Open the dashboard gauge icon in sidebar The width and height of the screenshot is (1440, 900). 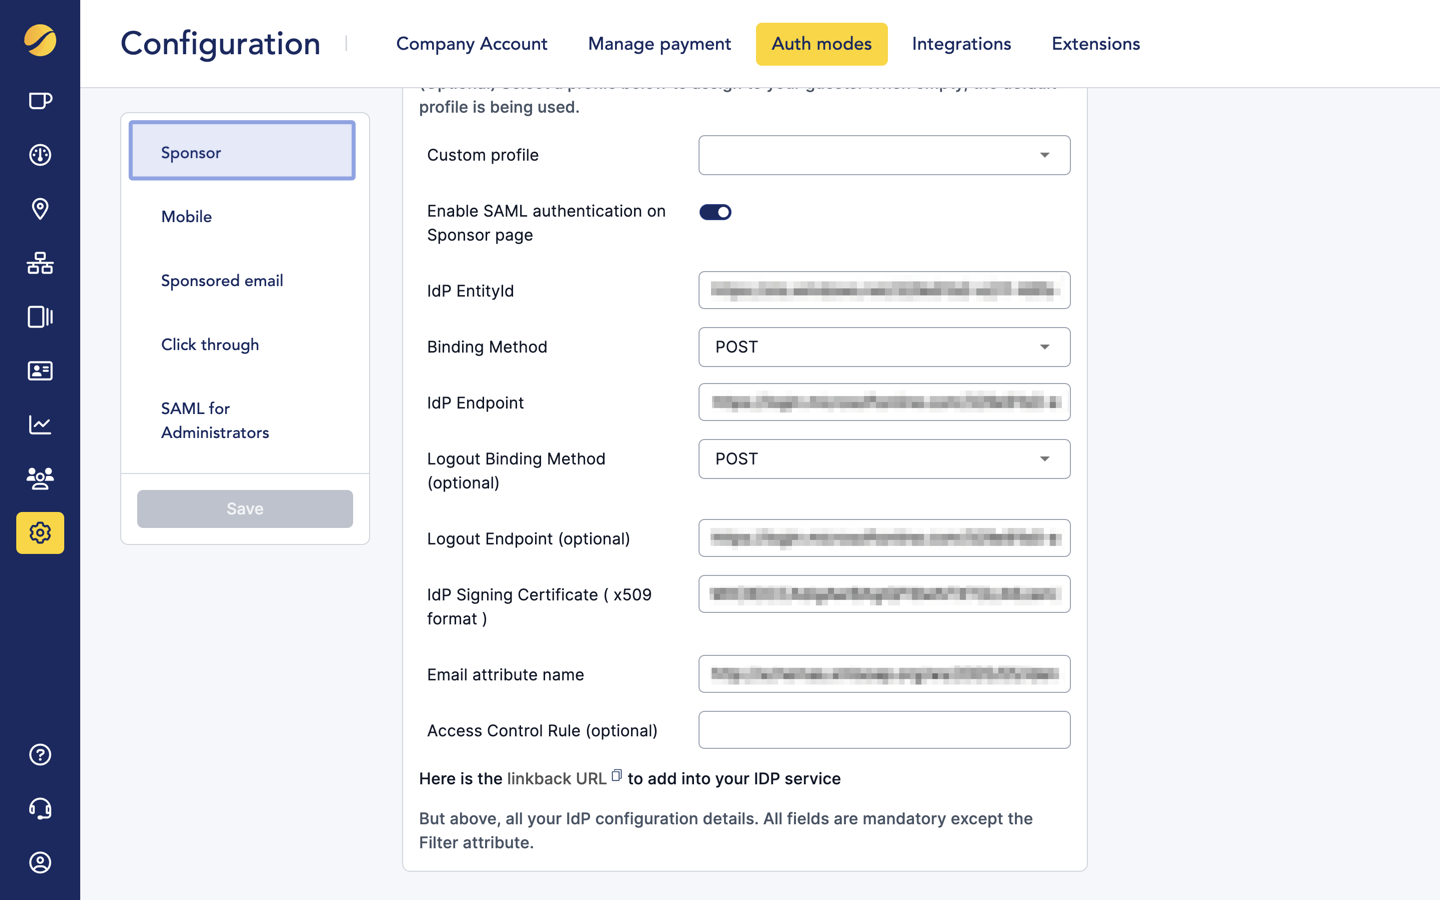click(x=40, y=155)
